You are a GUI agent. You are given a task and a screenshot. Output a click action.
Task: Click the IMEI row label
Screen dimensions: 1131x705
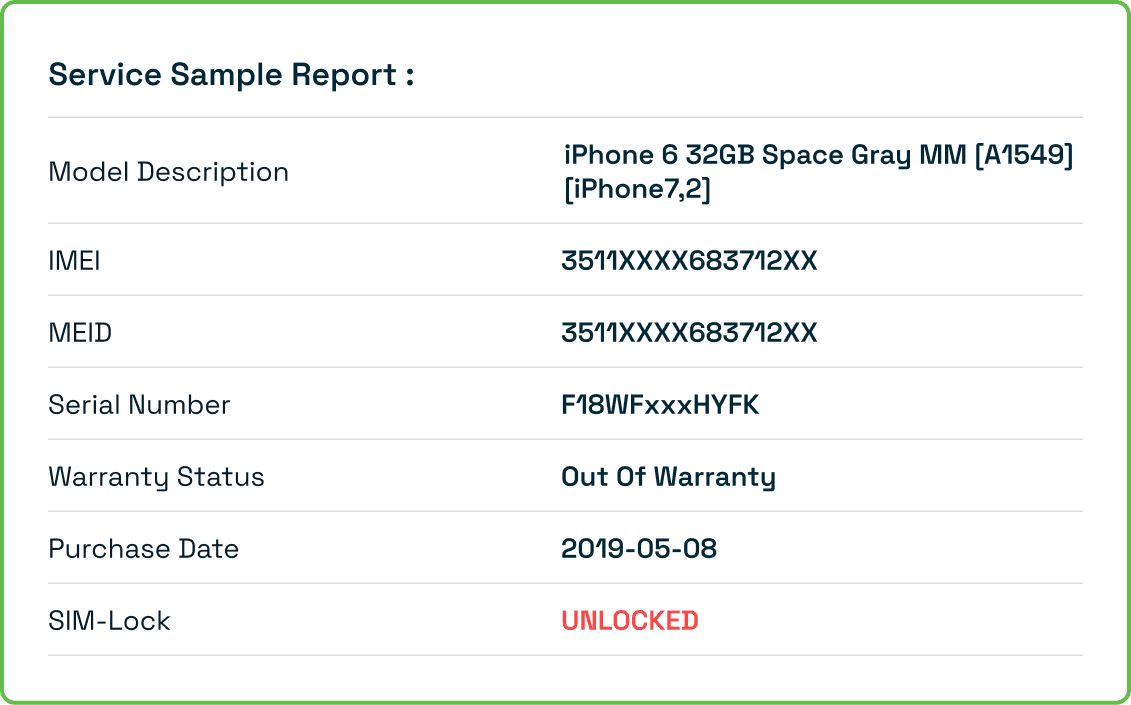[x=74, y=261]
